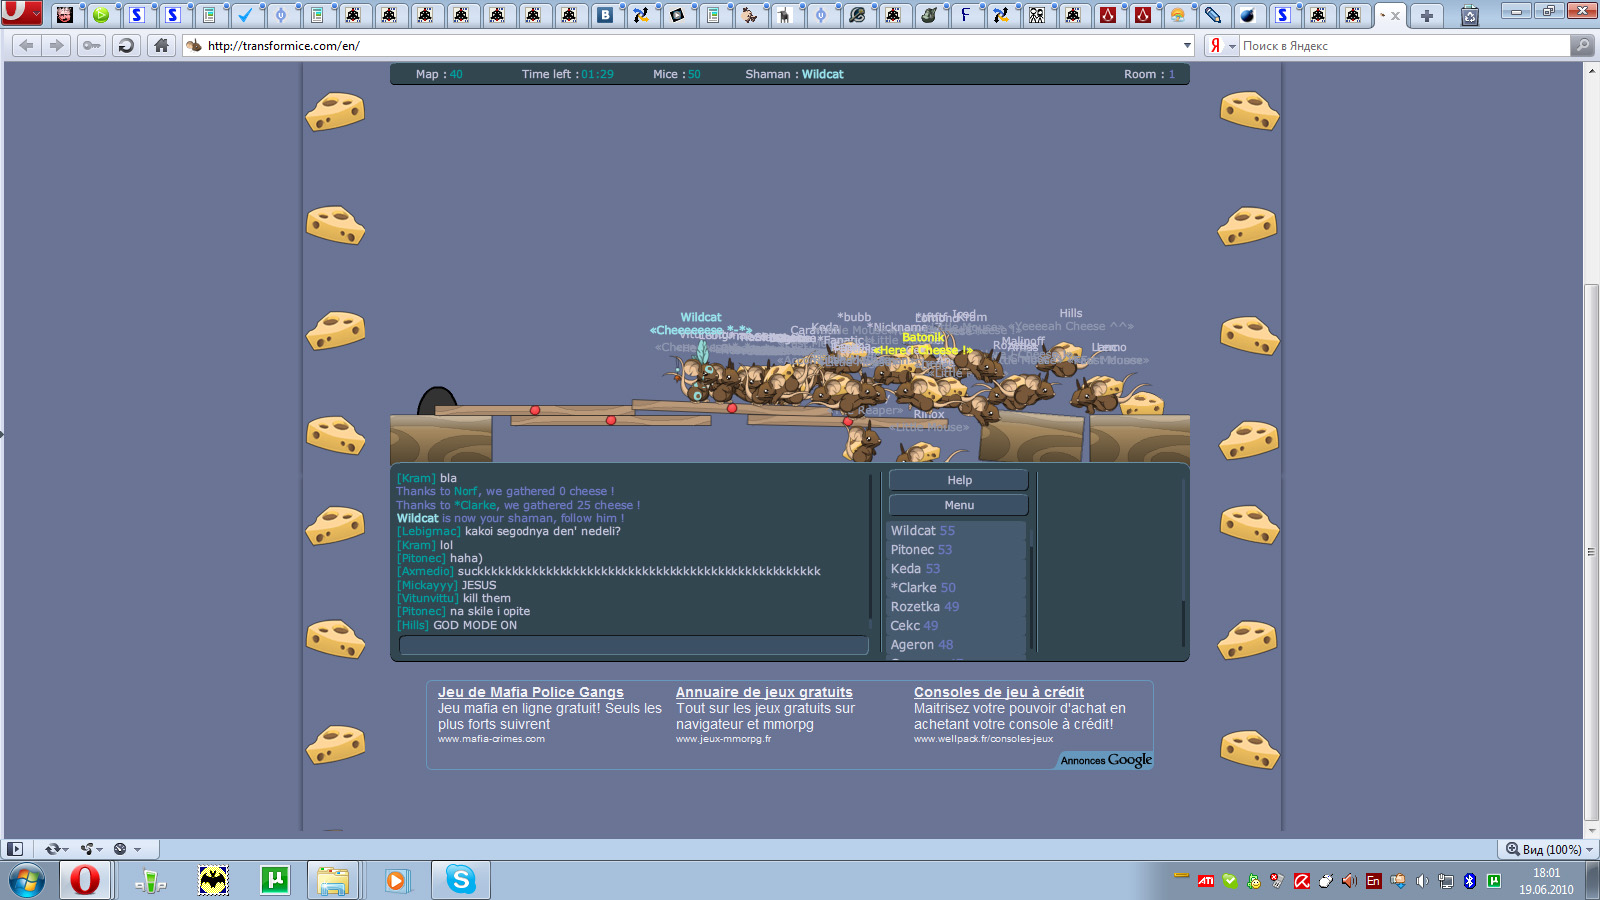This screenshot has height=900, width=1600.
Task: Switch to the VKontakte browser tab
Action: click(605, 15)
